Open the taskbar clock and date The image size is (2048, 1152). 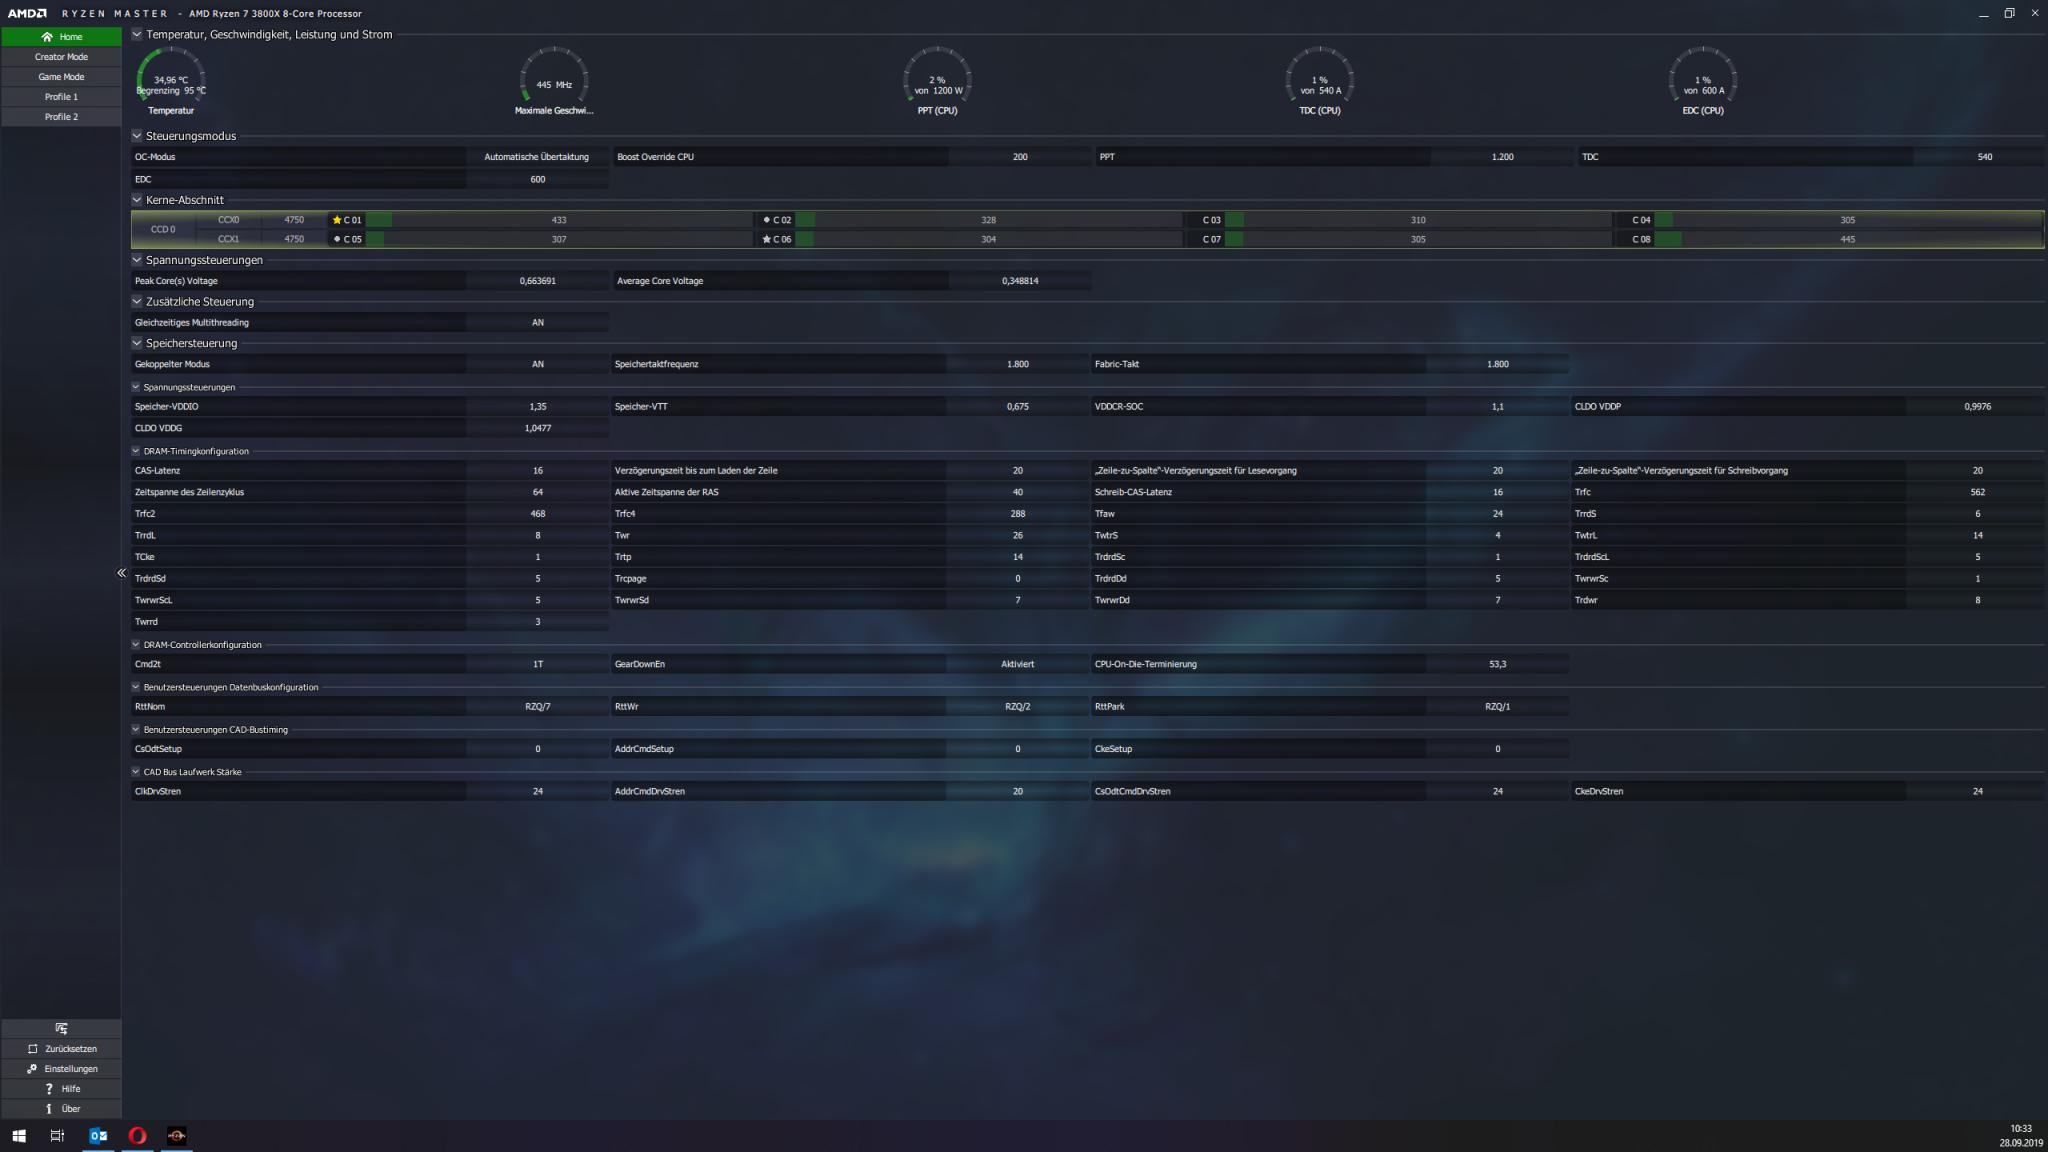2020,1136
